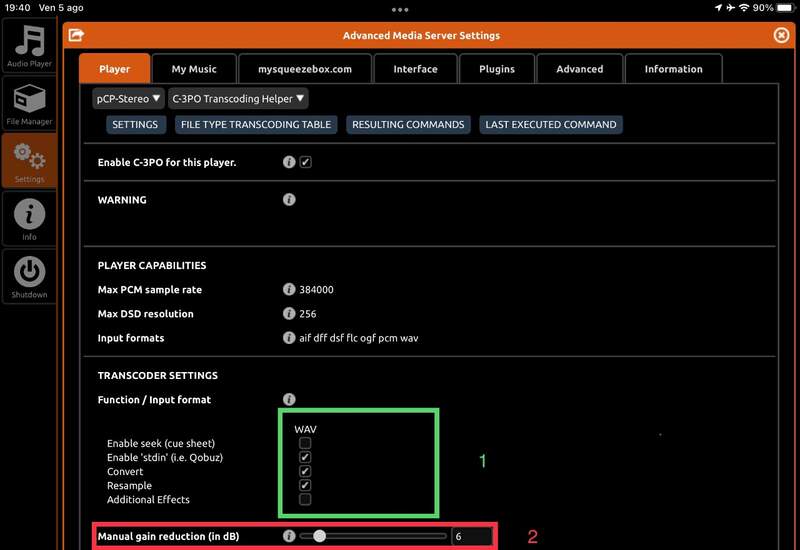
Task: Click the Manual gain reduction slider handle
Action: (319, 537)
